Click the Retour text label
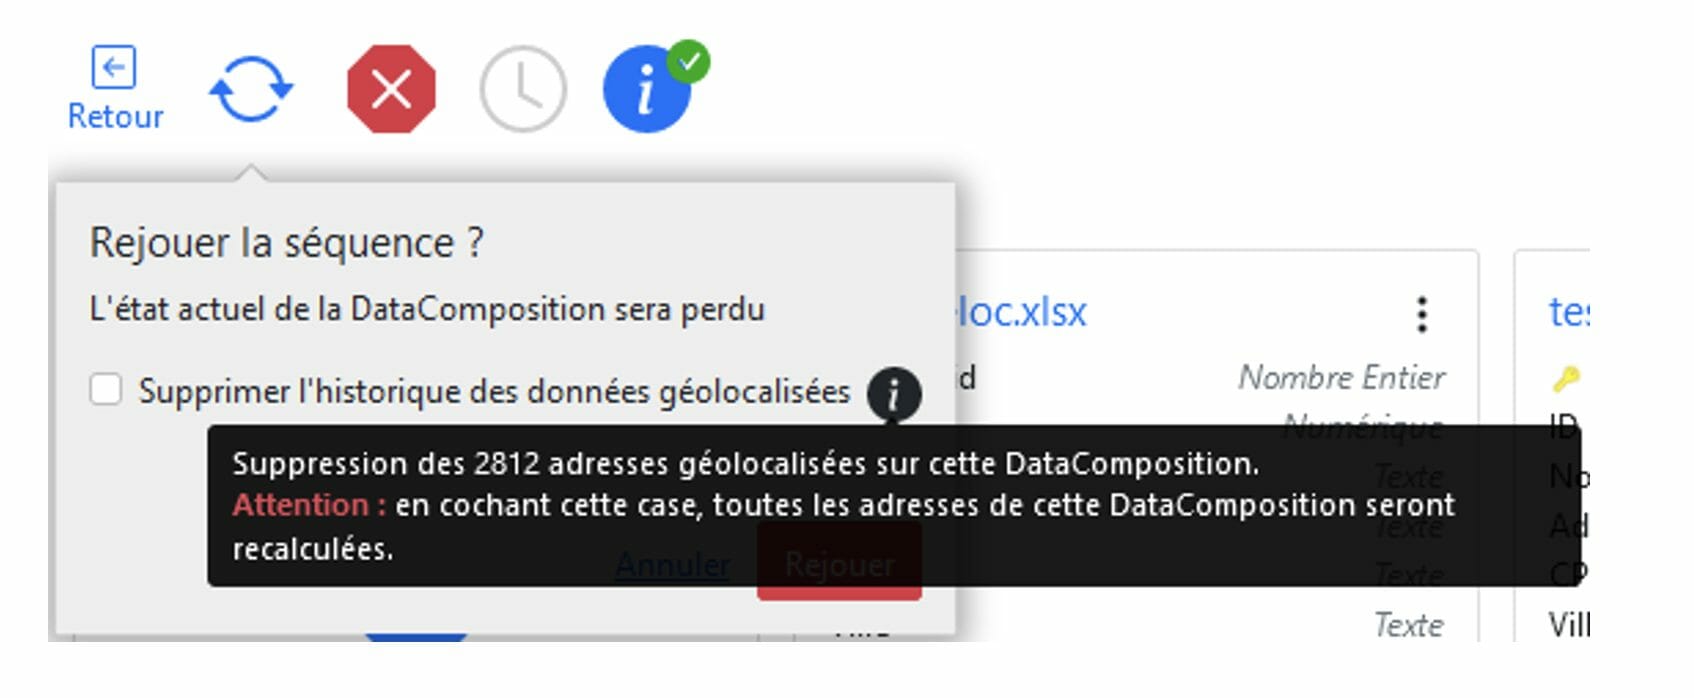This screenshot has height=698, width=1694. 115,116
